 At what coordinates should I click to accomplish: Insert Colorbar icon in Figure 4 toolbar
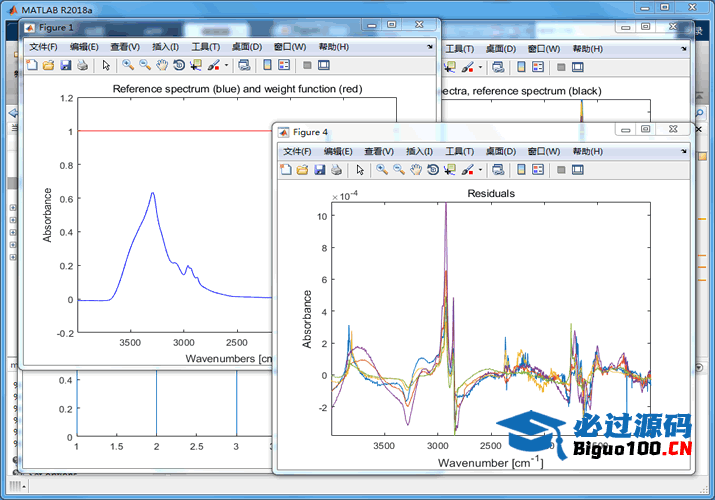[521, 170]
